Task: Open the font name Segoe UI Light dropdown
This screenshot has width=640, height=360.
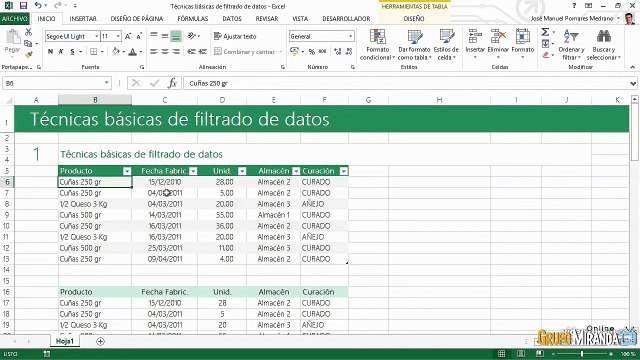Action: [97, 36]
